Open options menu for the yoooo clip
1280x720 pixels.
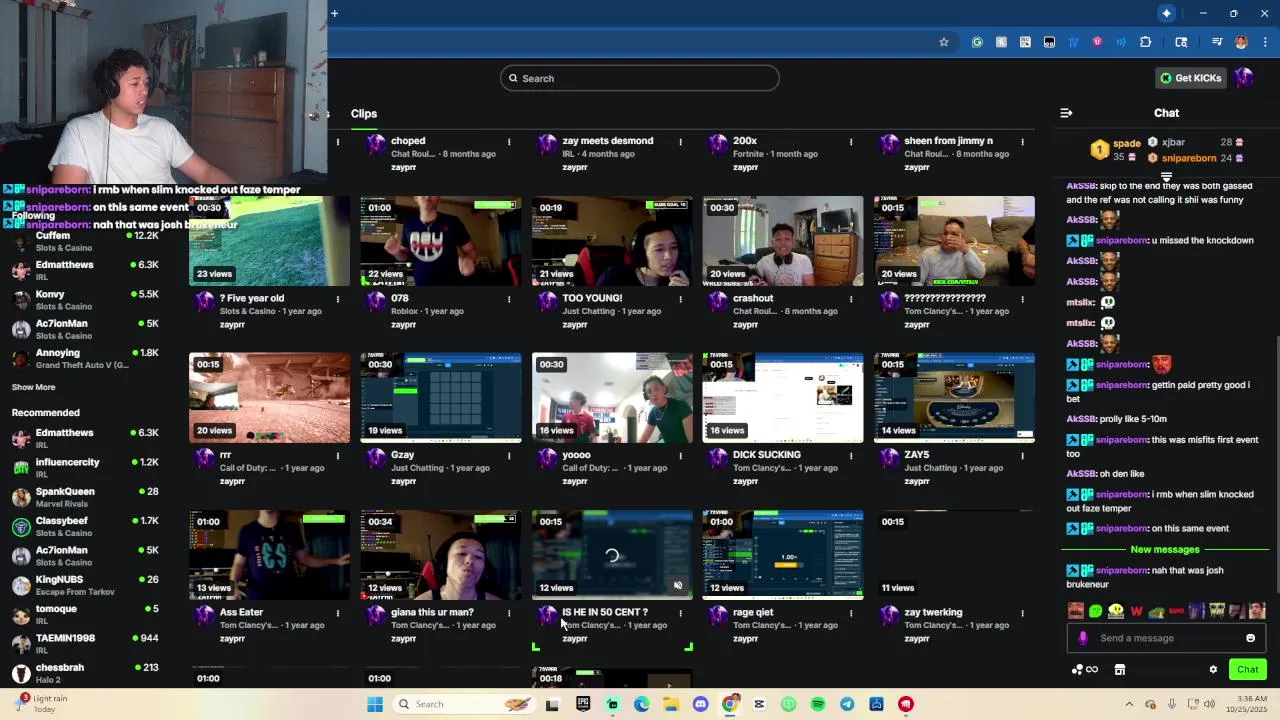(x=680, y=456)
